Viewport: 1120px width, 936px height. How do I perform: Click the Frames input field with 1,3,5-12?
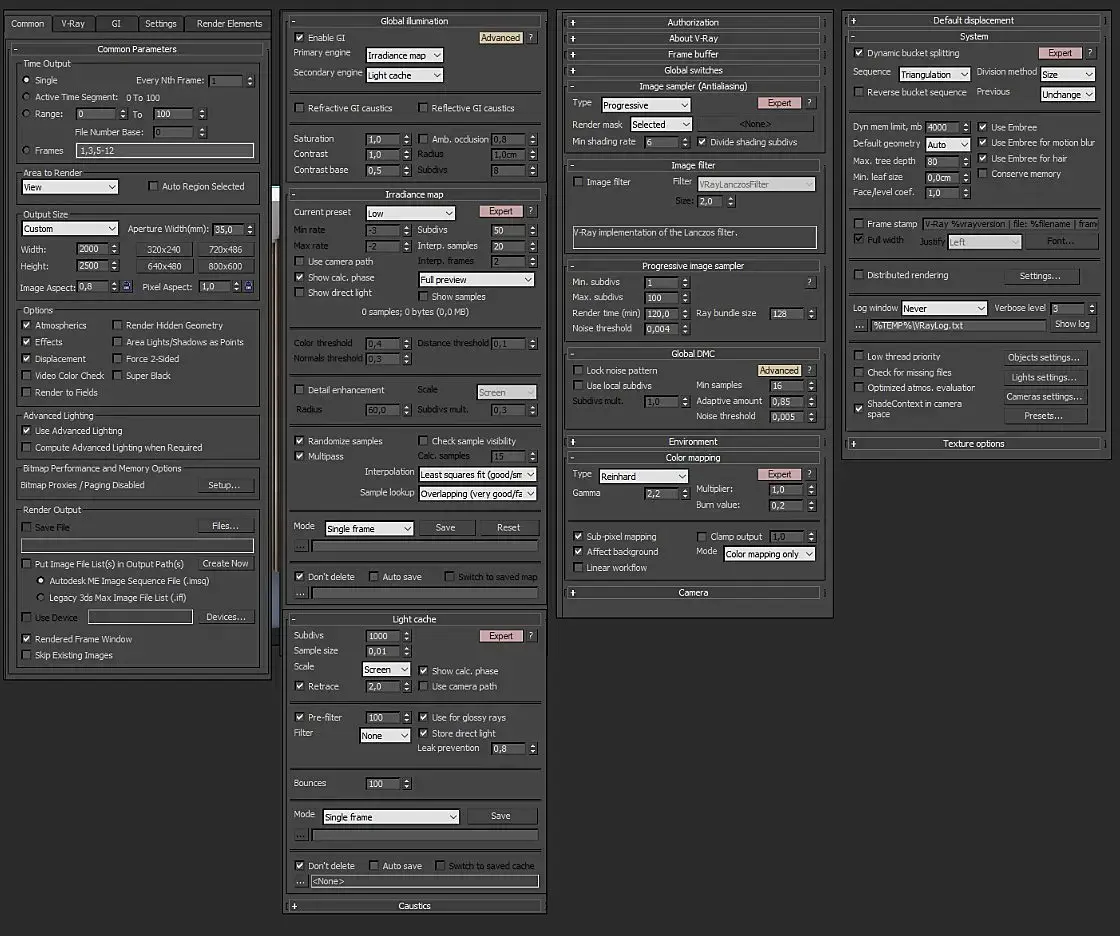coord(165,151)
